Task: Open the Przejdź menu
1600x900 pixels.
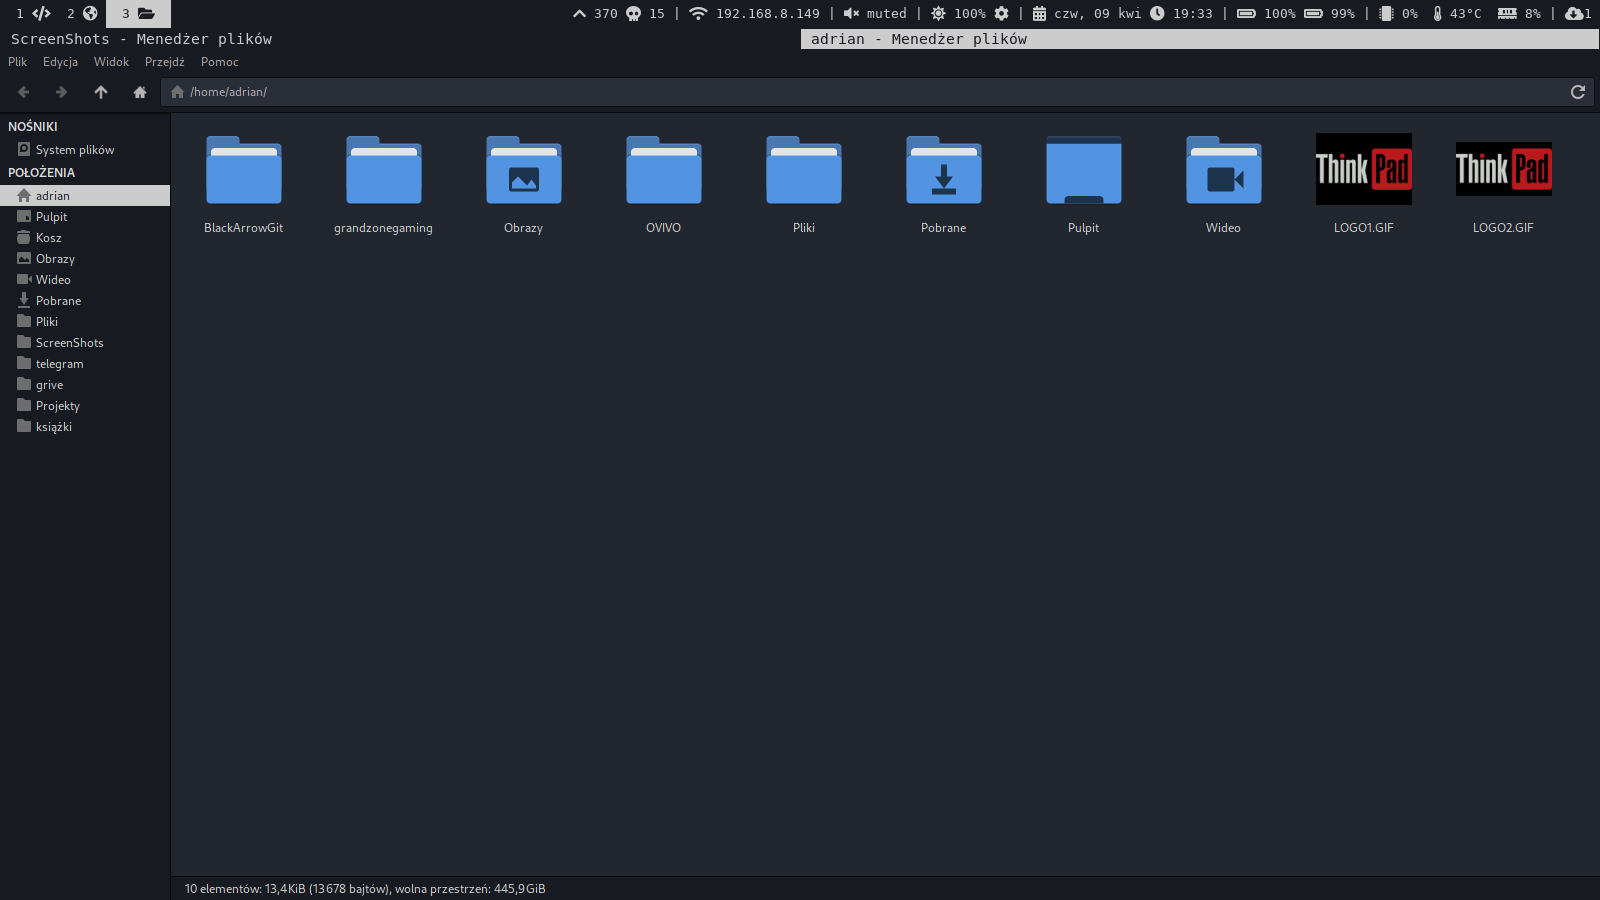Action: pyautogui.click(x=165, y=62)
